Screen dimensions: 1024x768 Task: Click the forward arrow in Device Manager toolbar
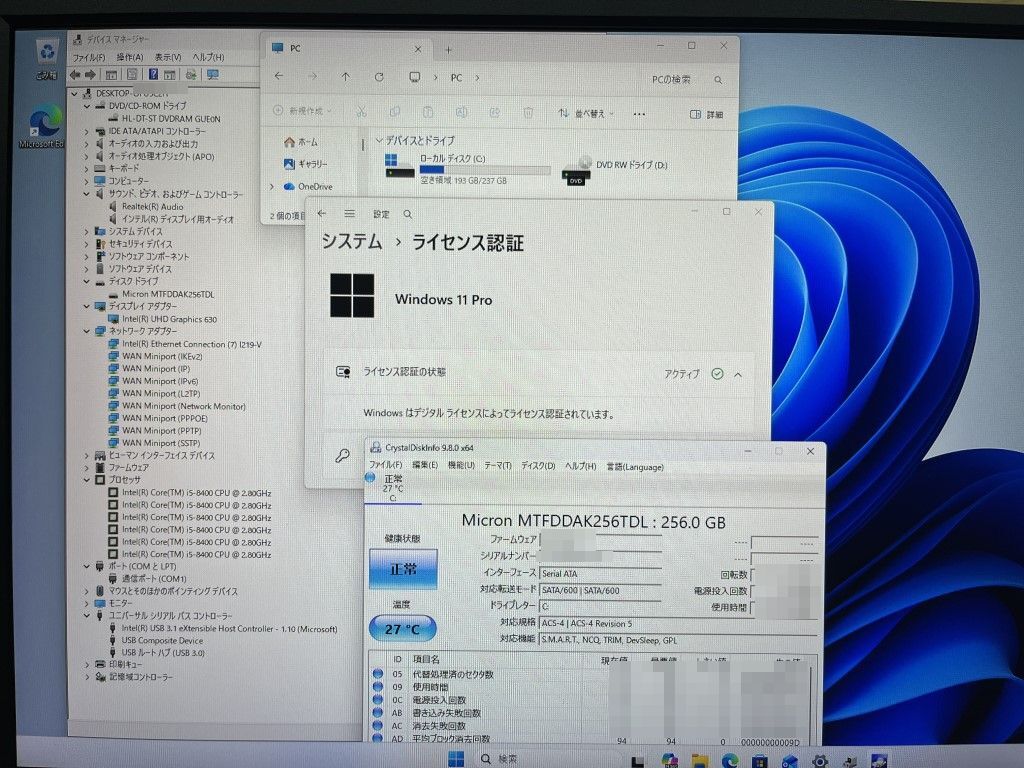(90, 74)
